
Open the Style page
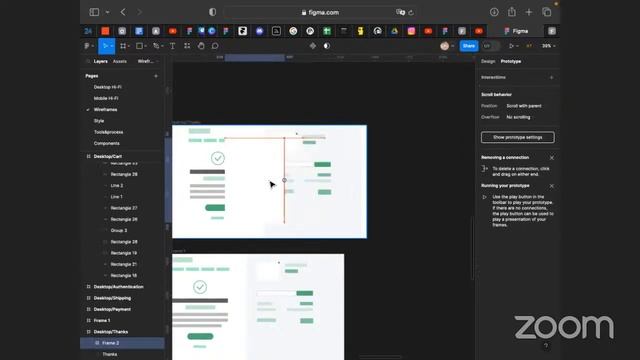click(x=99, y=121)
